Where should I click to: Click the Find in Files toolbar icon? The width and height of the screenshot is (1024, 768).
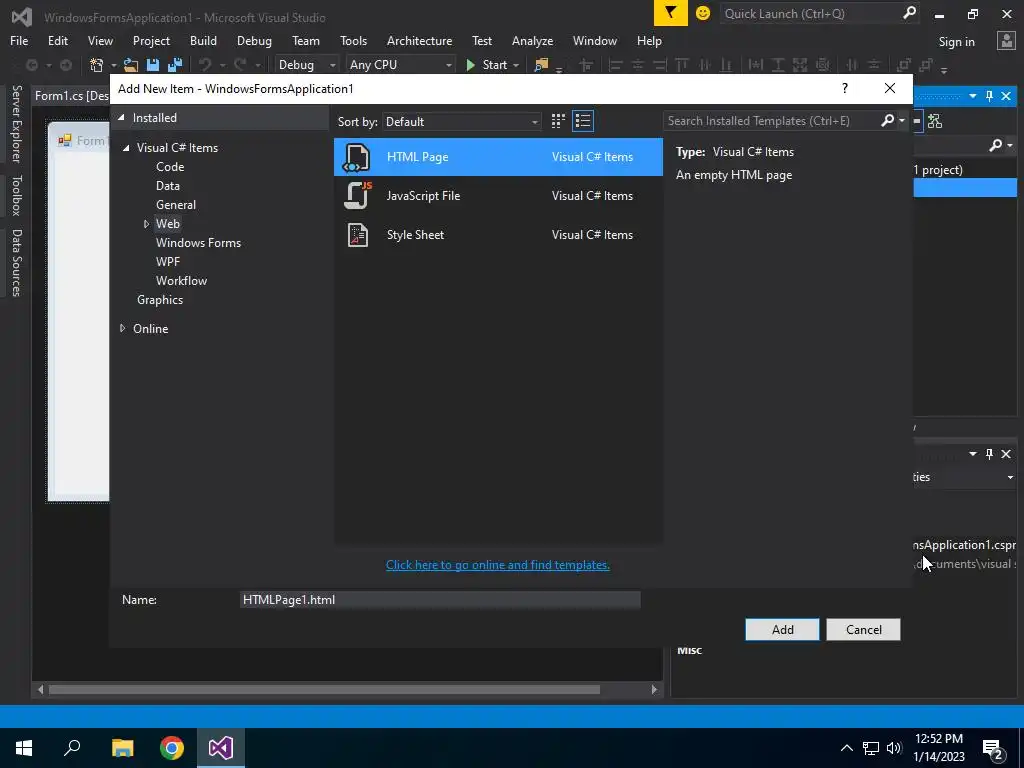[541, 65]
